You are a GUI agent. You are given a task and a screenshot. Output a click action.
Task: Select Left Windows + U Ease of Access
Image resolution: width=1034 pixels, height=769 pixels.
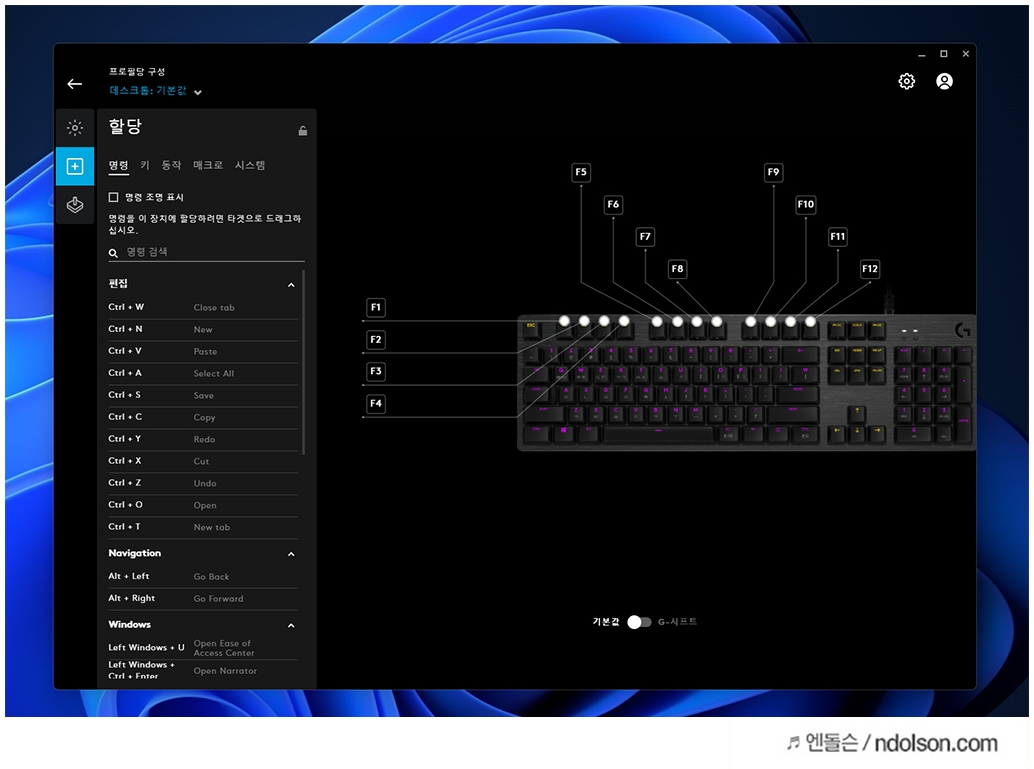tap(203, 648)
